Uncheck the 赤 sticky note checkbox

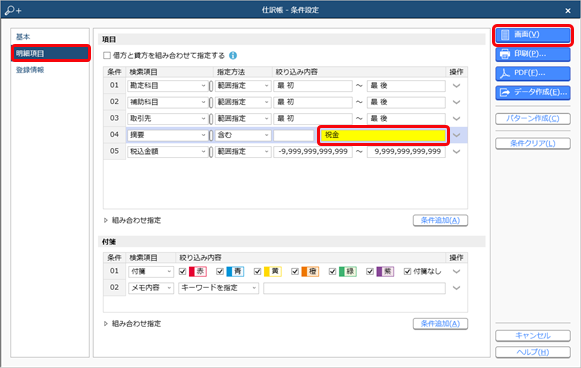182,272
